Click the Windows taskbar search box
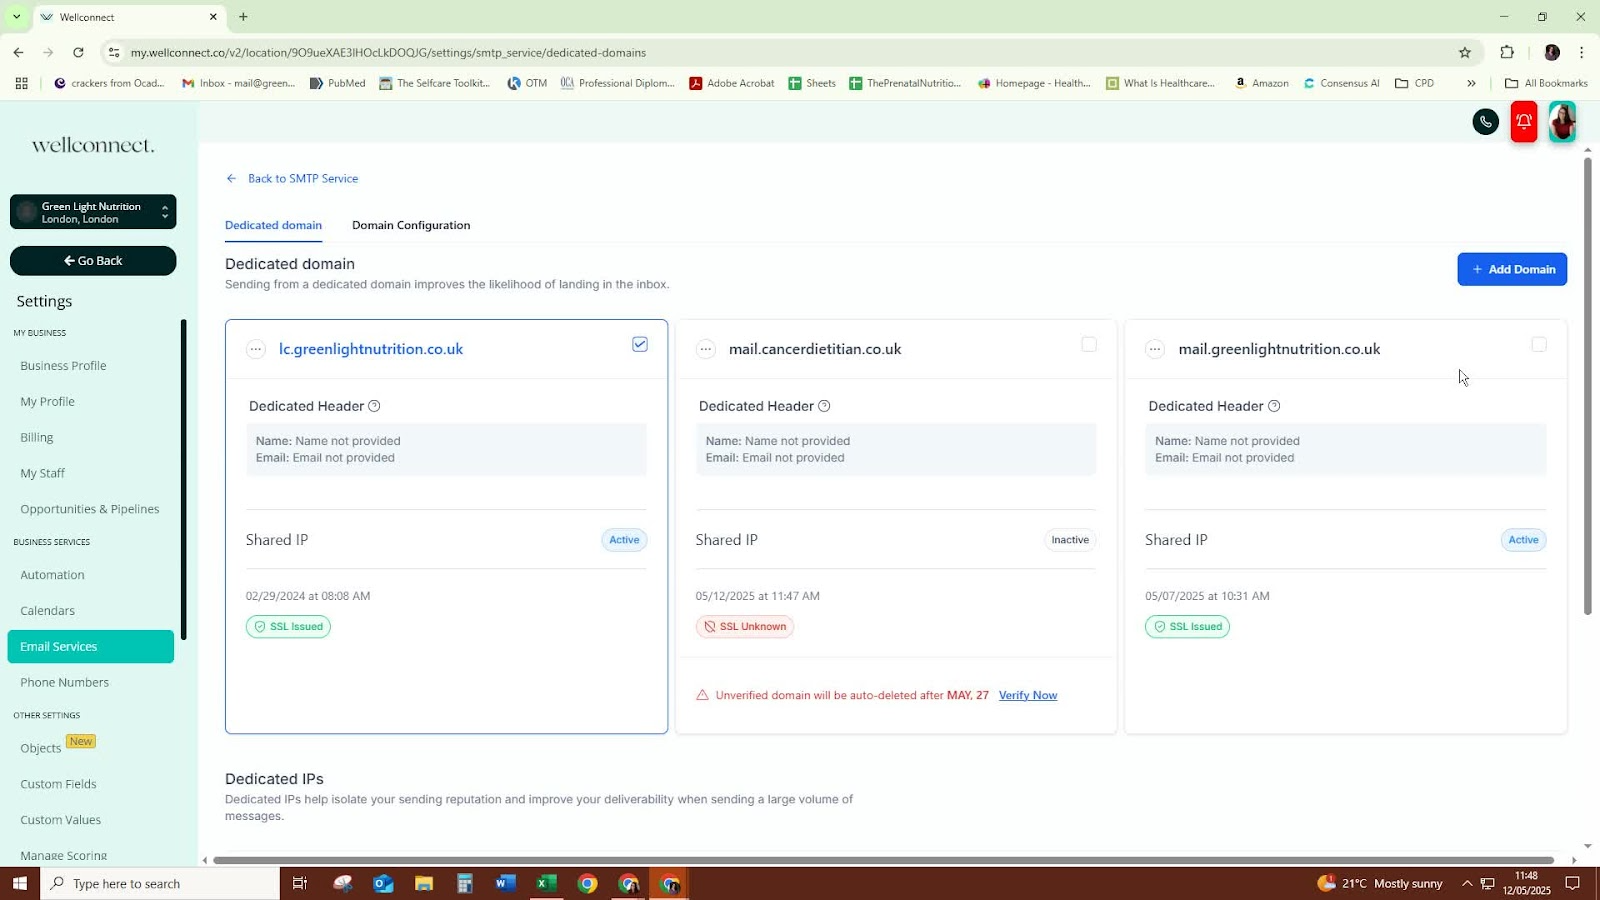 [x=160, y=883]
